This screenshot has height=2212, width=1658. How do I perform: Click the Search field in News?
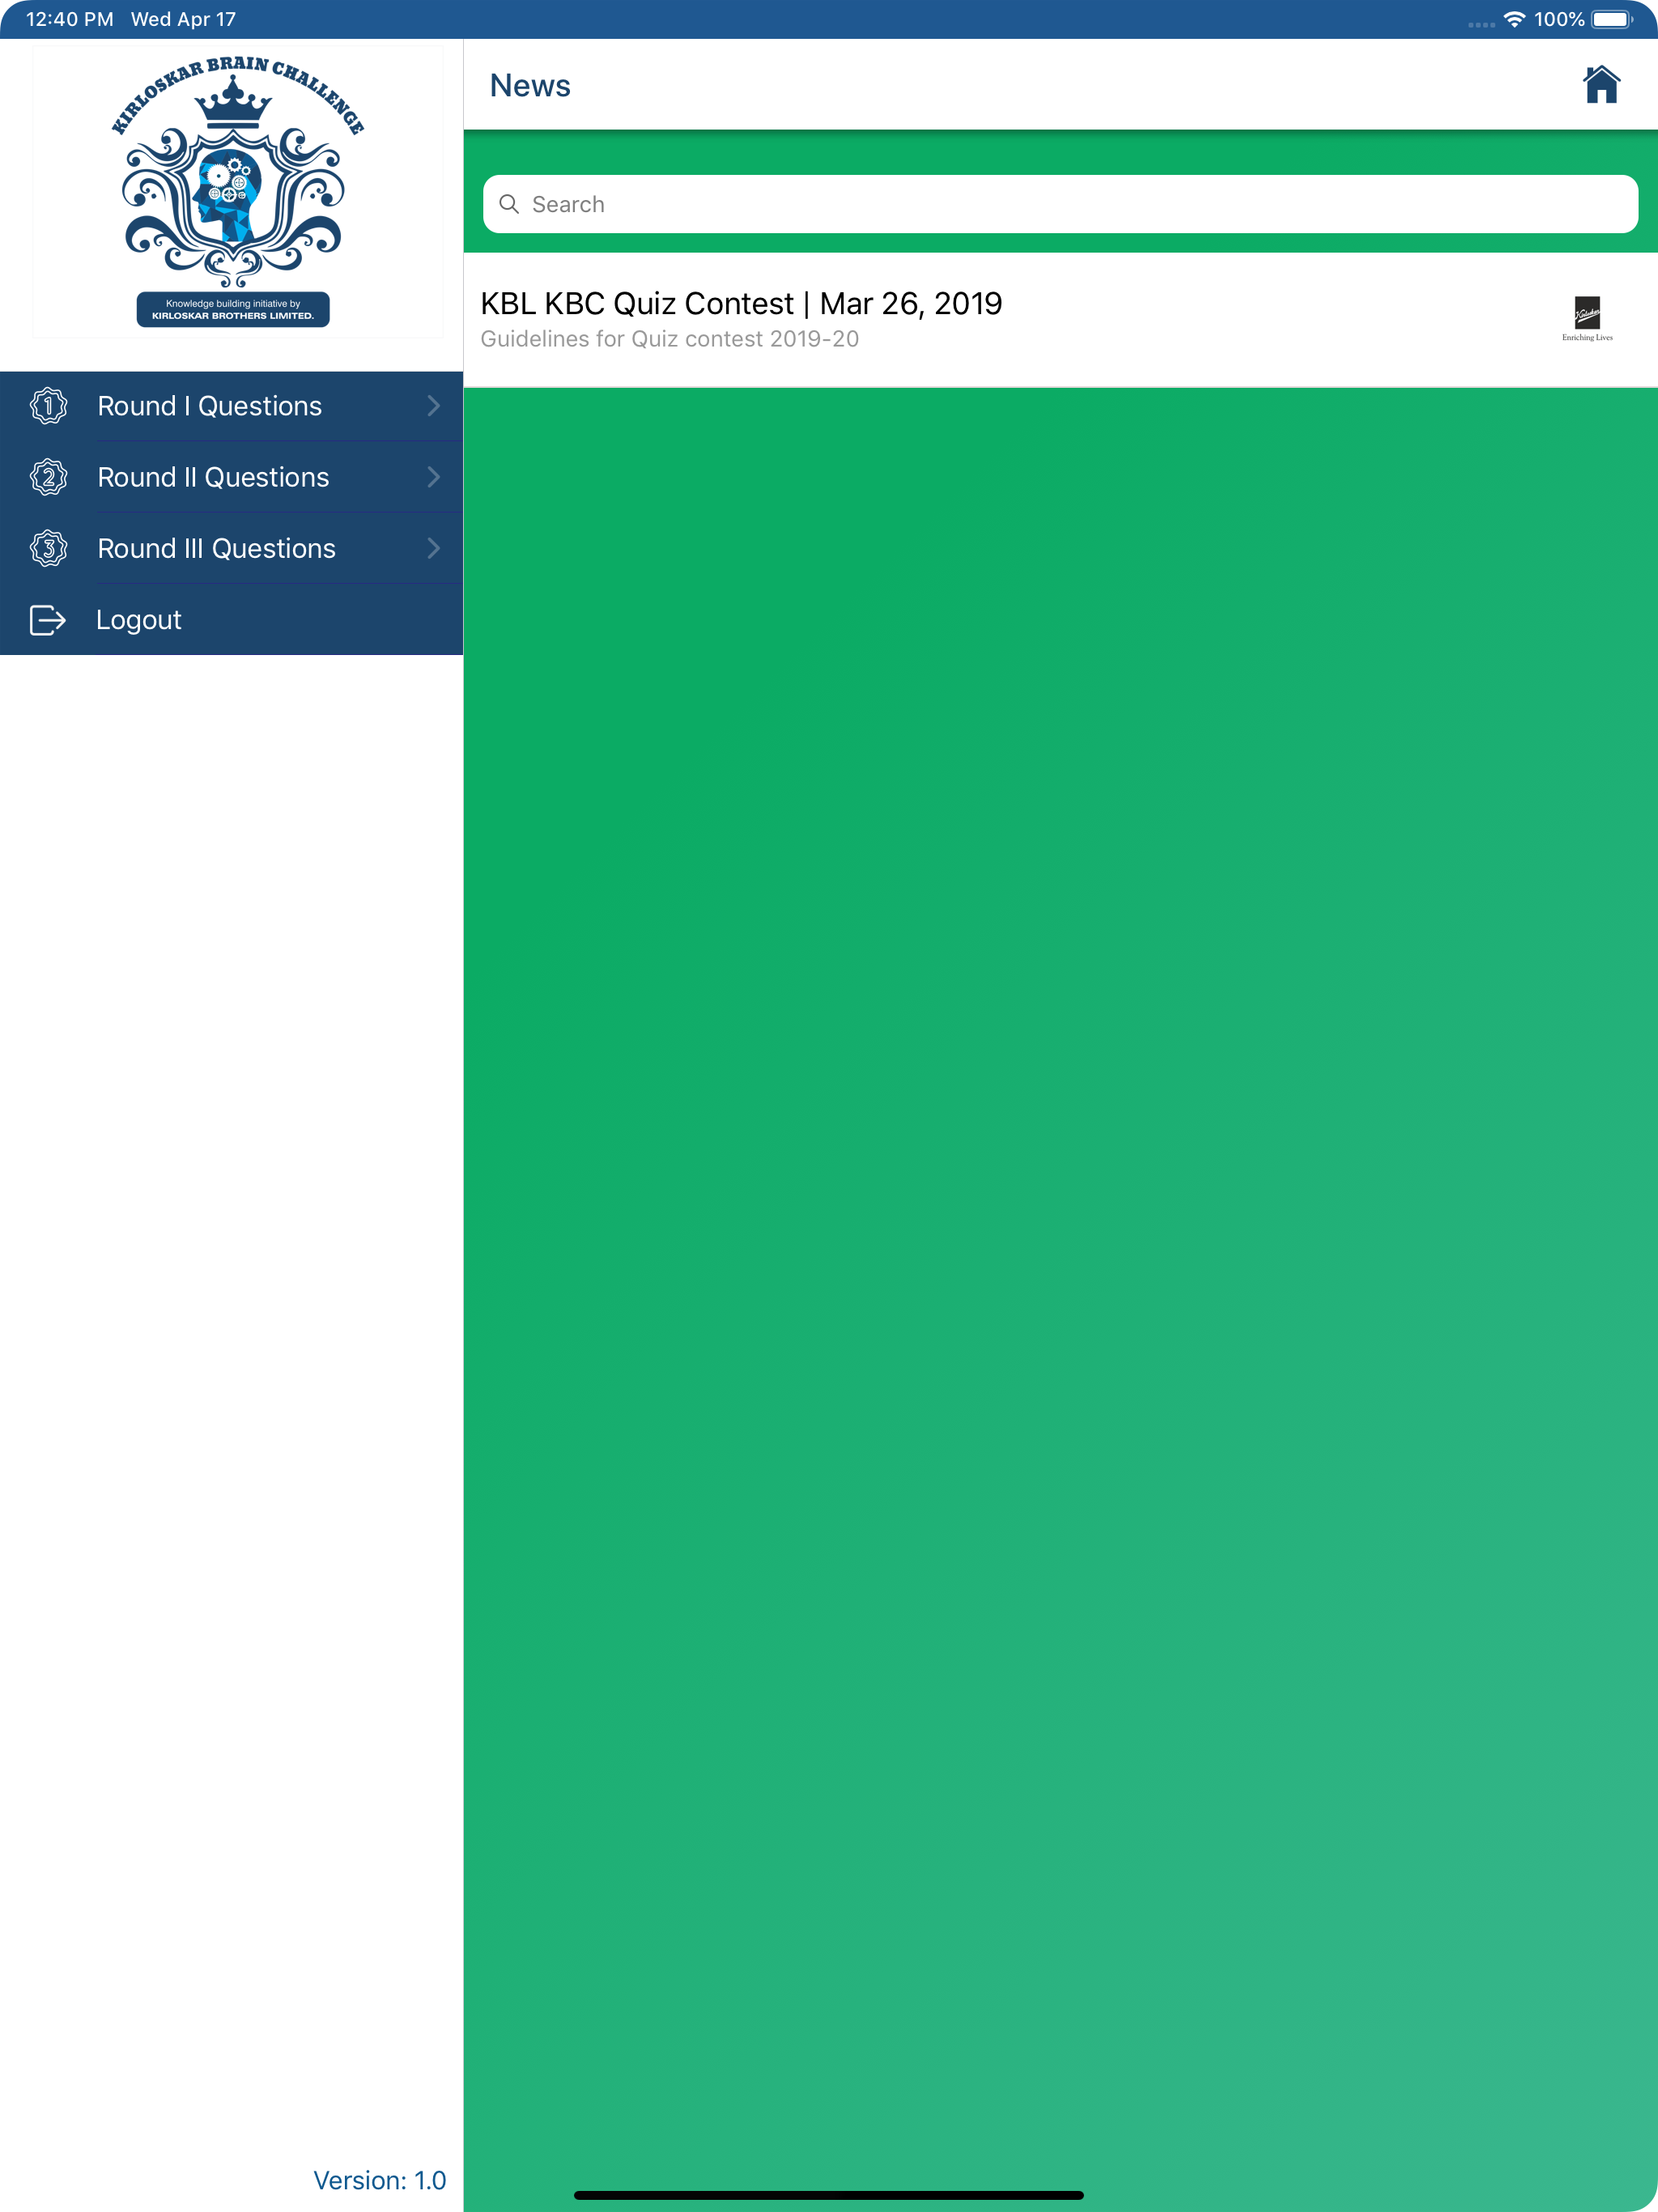click(x=1060, y=204)
